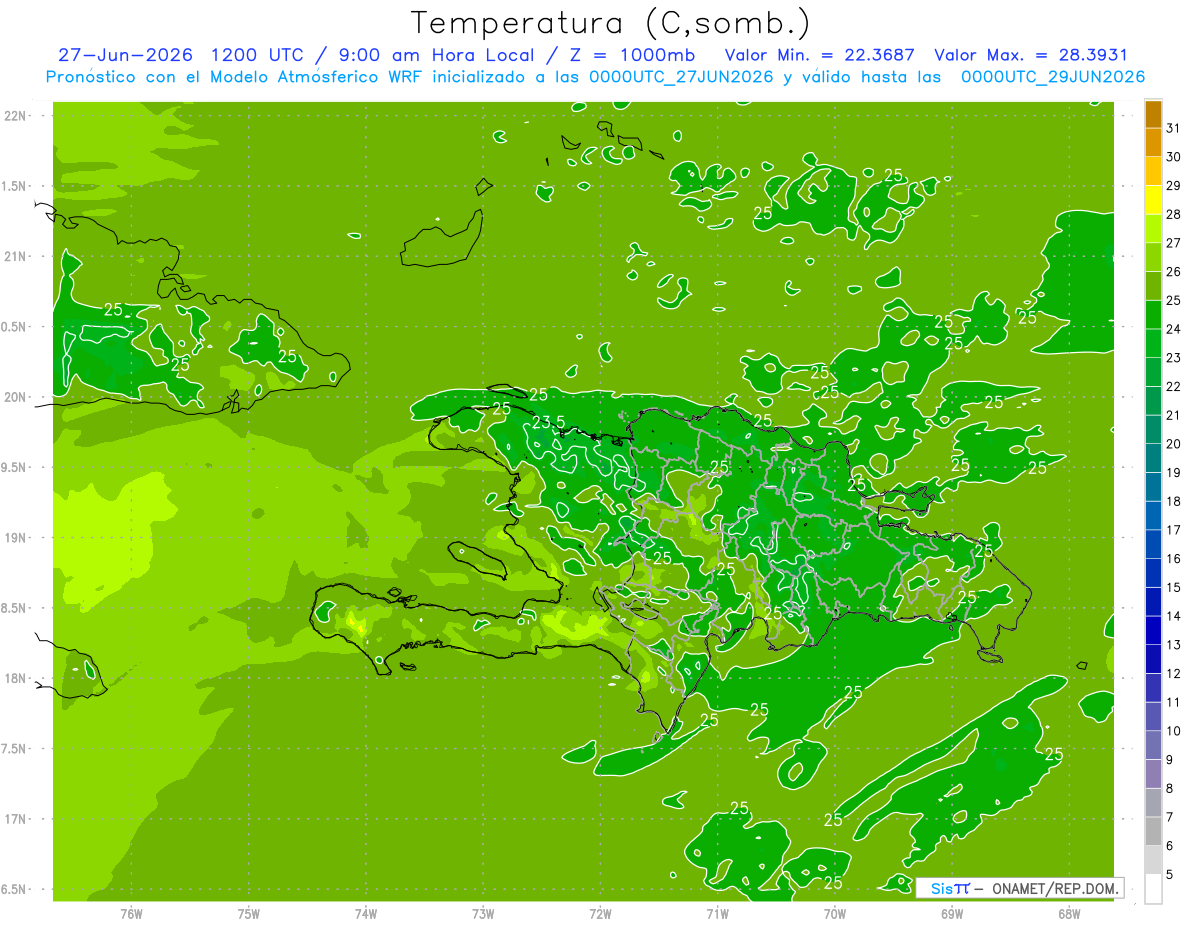Click the '70W' longitude axis label
The height and width of the screenshot is (927, 1200).
point(835,913)
